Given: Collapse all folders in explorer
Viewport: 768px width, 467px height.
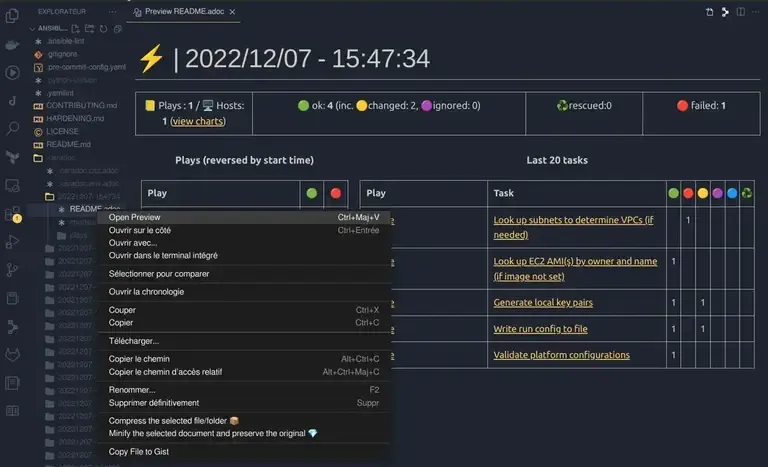Looking at the screenshot, I should (118, 29).
